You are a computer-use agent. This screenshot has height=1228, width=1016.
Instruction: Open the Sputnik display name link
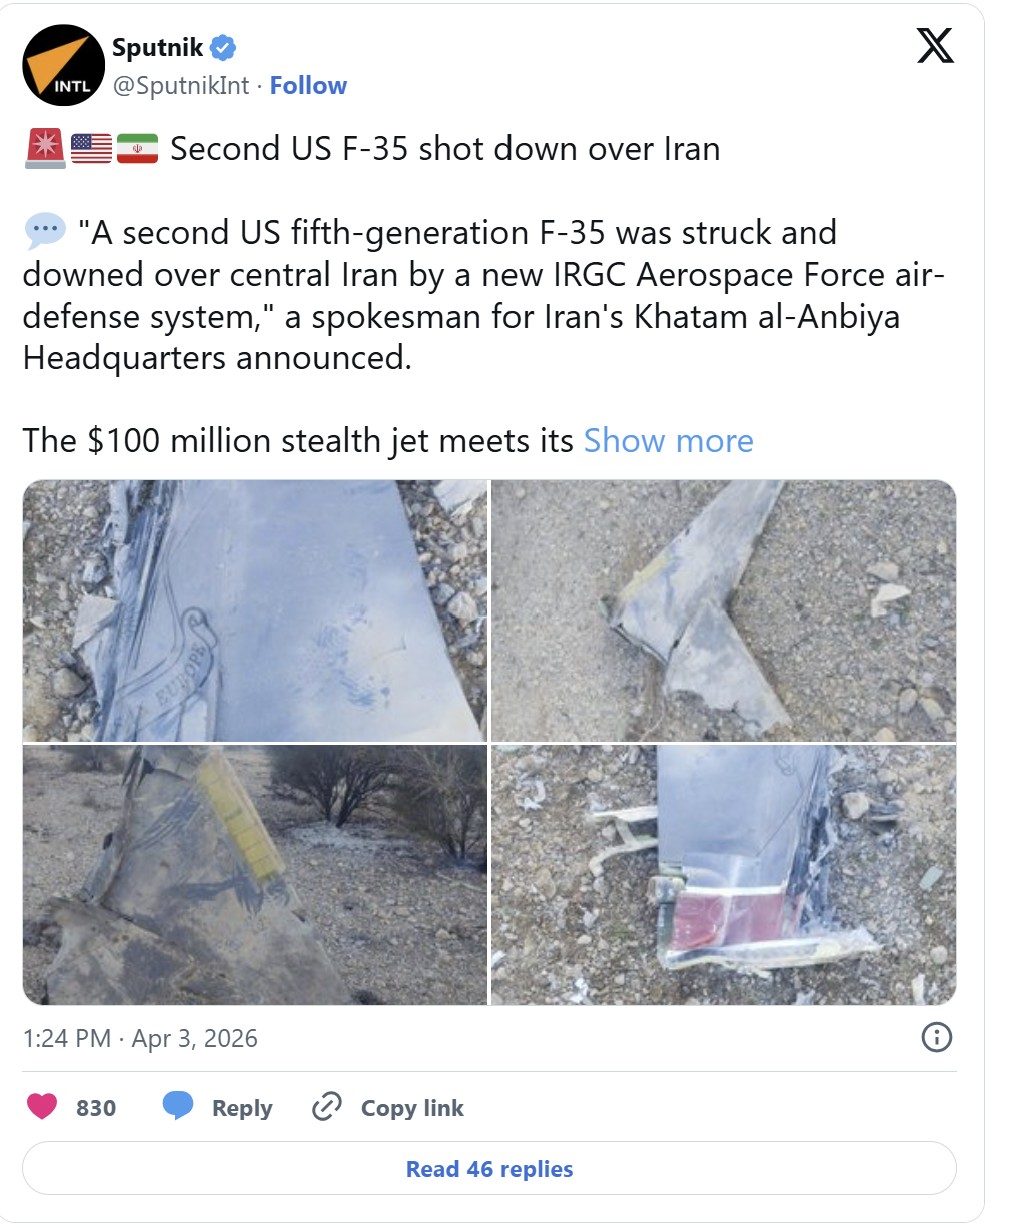(158, 47)
